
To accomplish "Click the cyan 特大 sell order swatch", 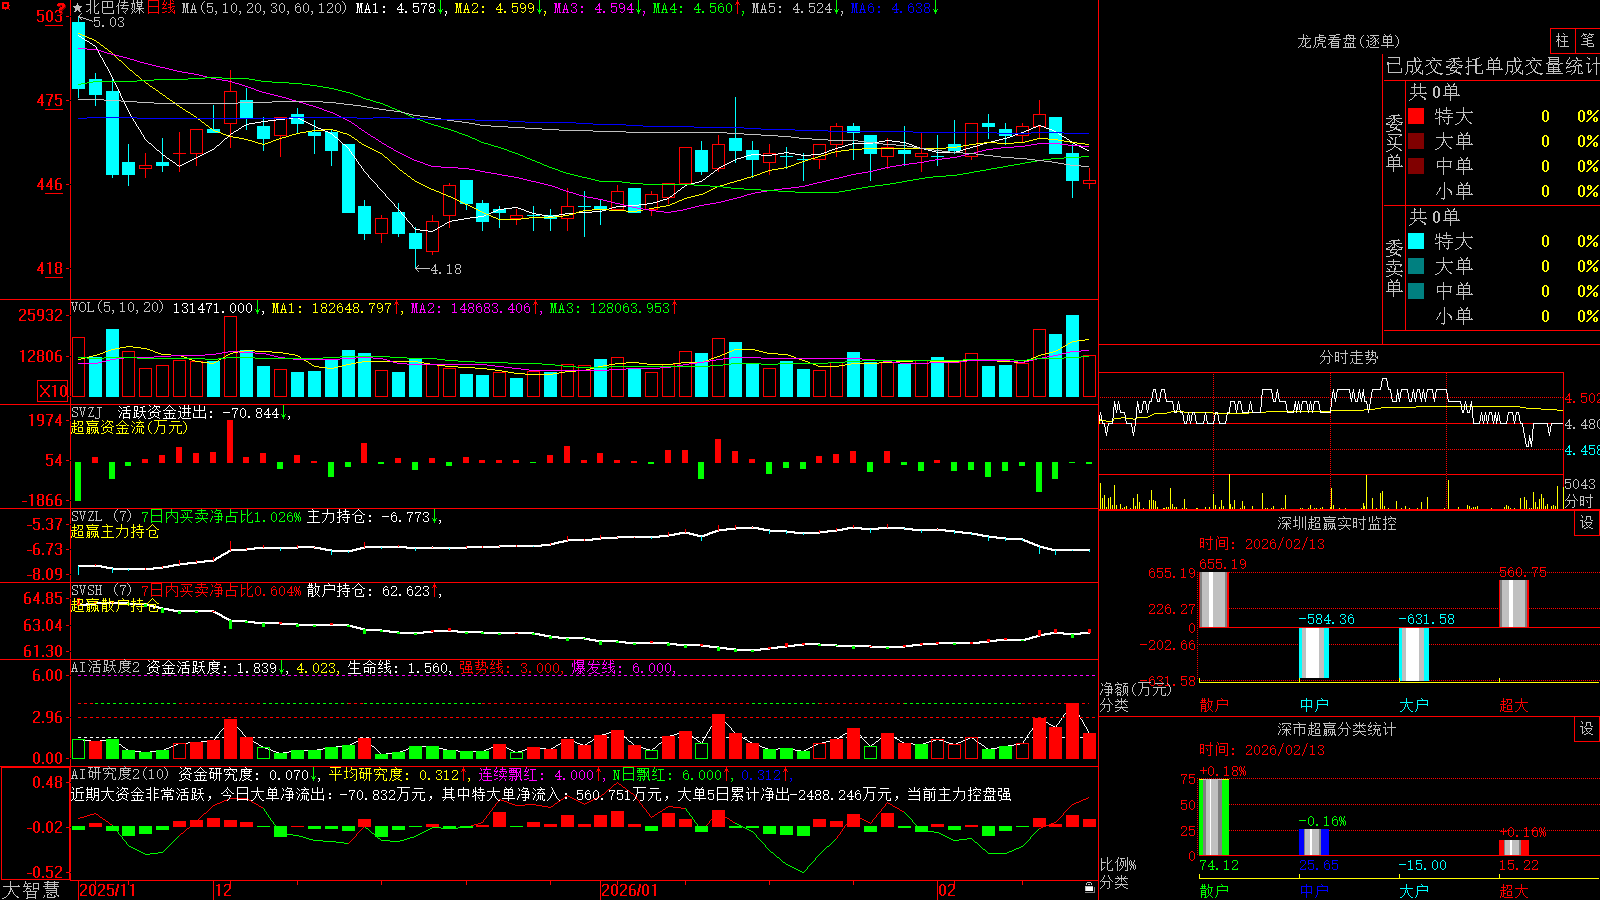I will [1416, 241].
